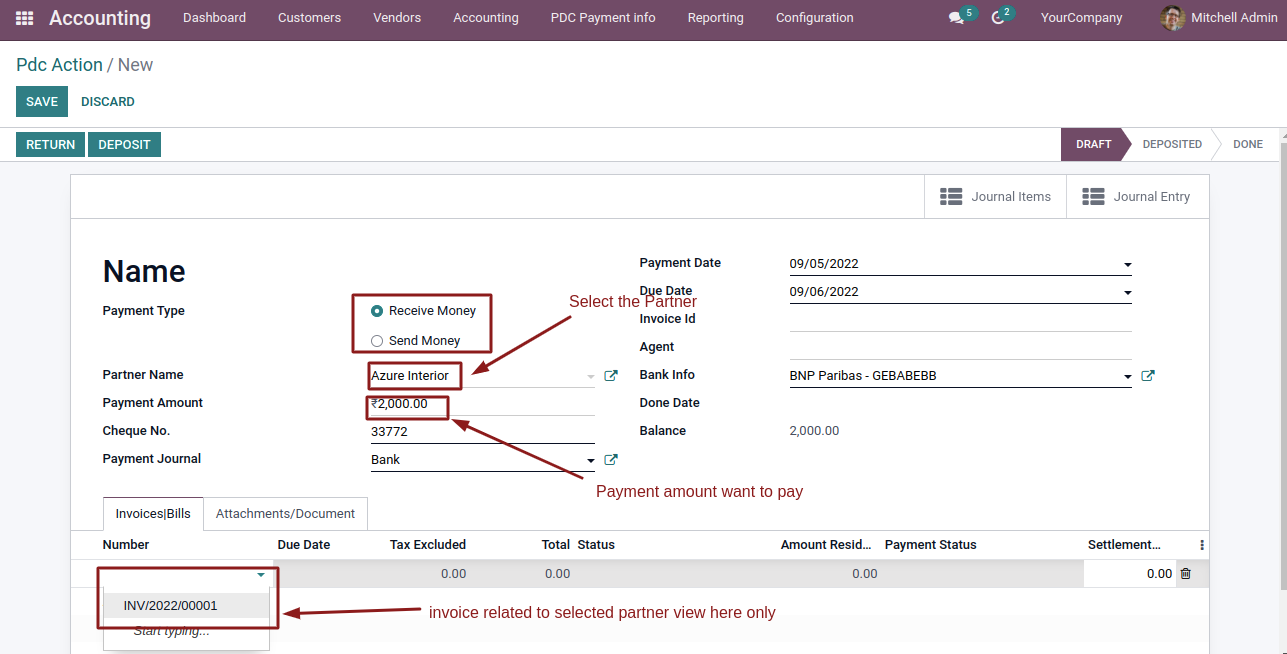Click the DISCARD button
This screenshot has height=654, width=1287.
point(108,102)
